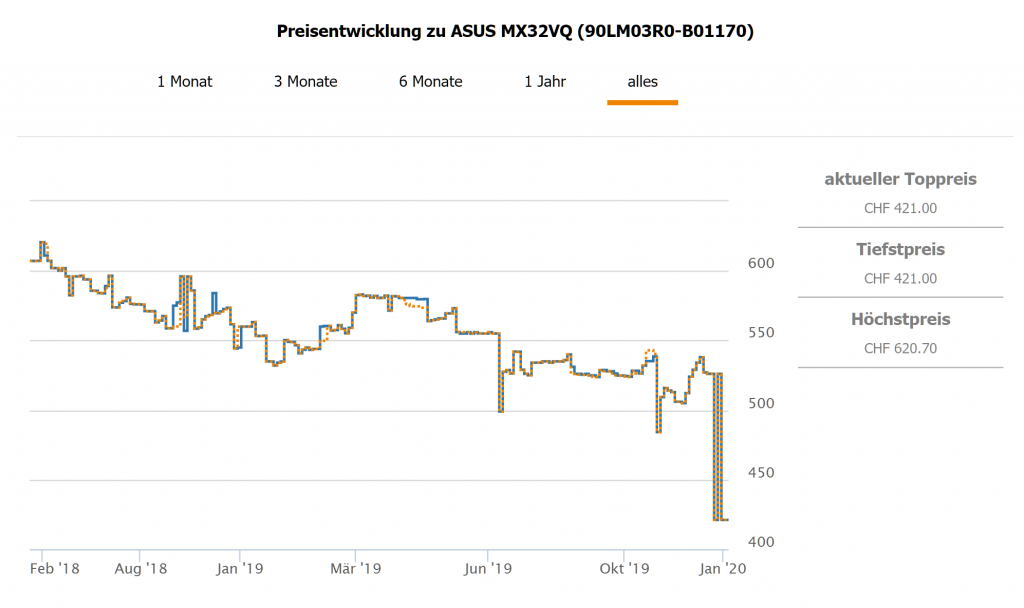Click the CHF 421.00 value under Tiefstpreis
Image resolution: width=1024 pixels, height=608 pixels.
900,278
